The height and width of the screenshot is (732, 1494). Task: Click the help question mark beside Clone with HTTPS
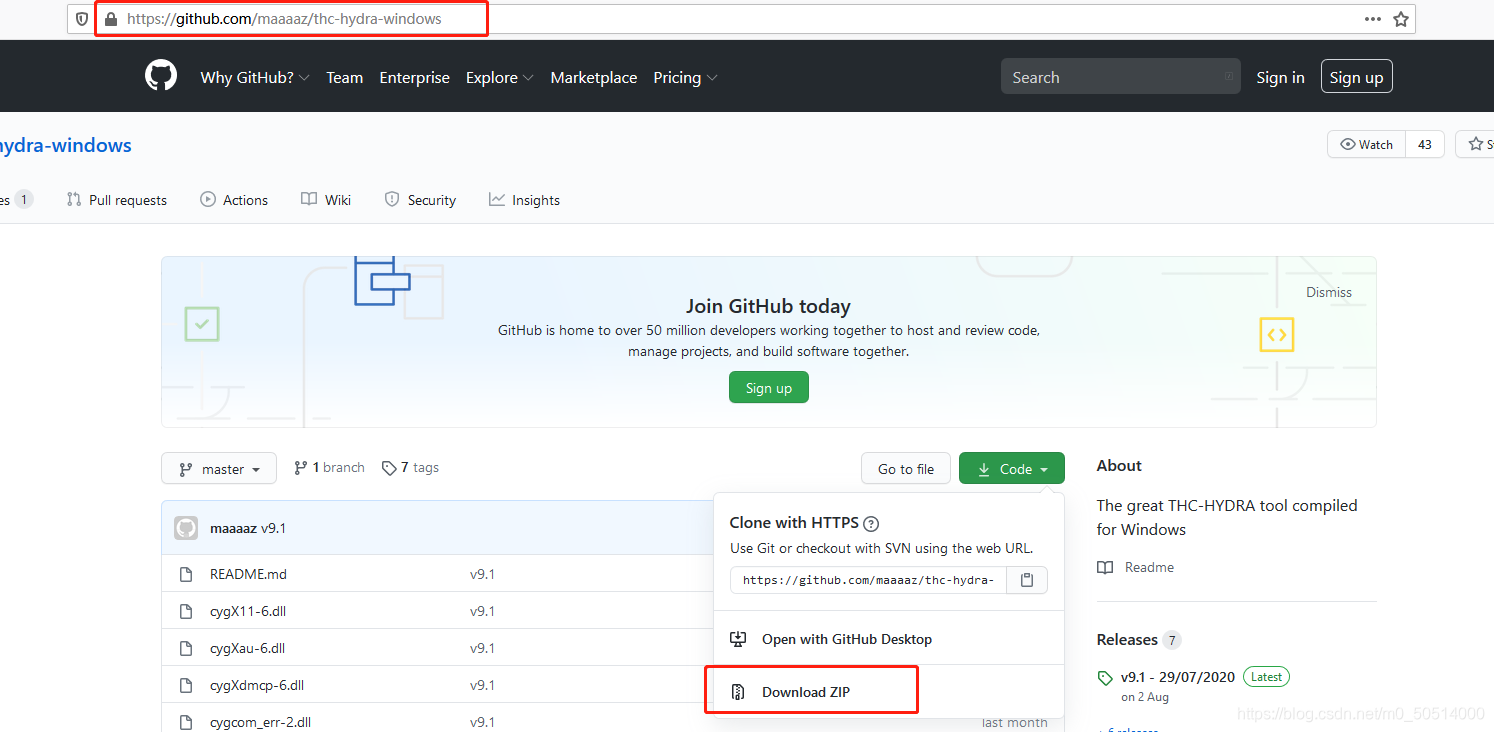[x=871, y=523]
